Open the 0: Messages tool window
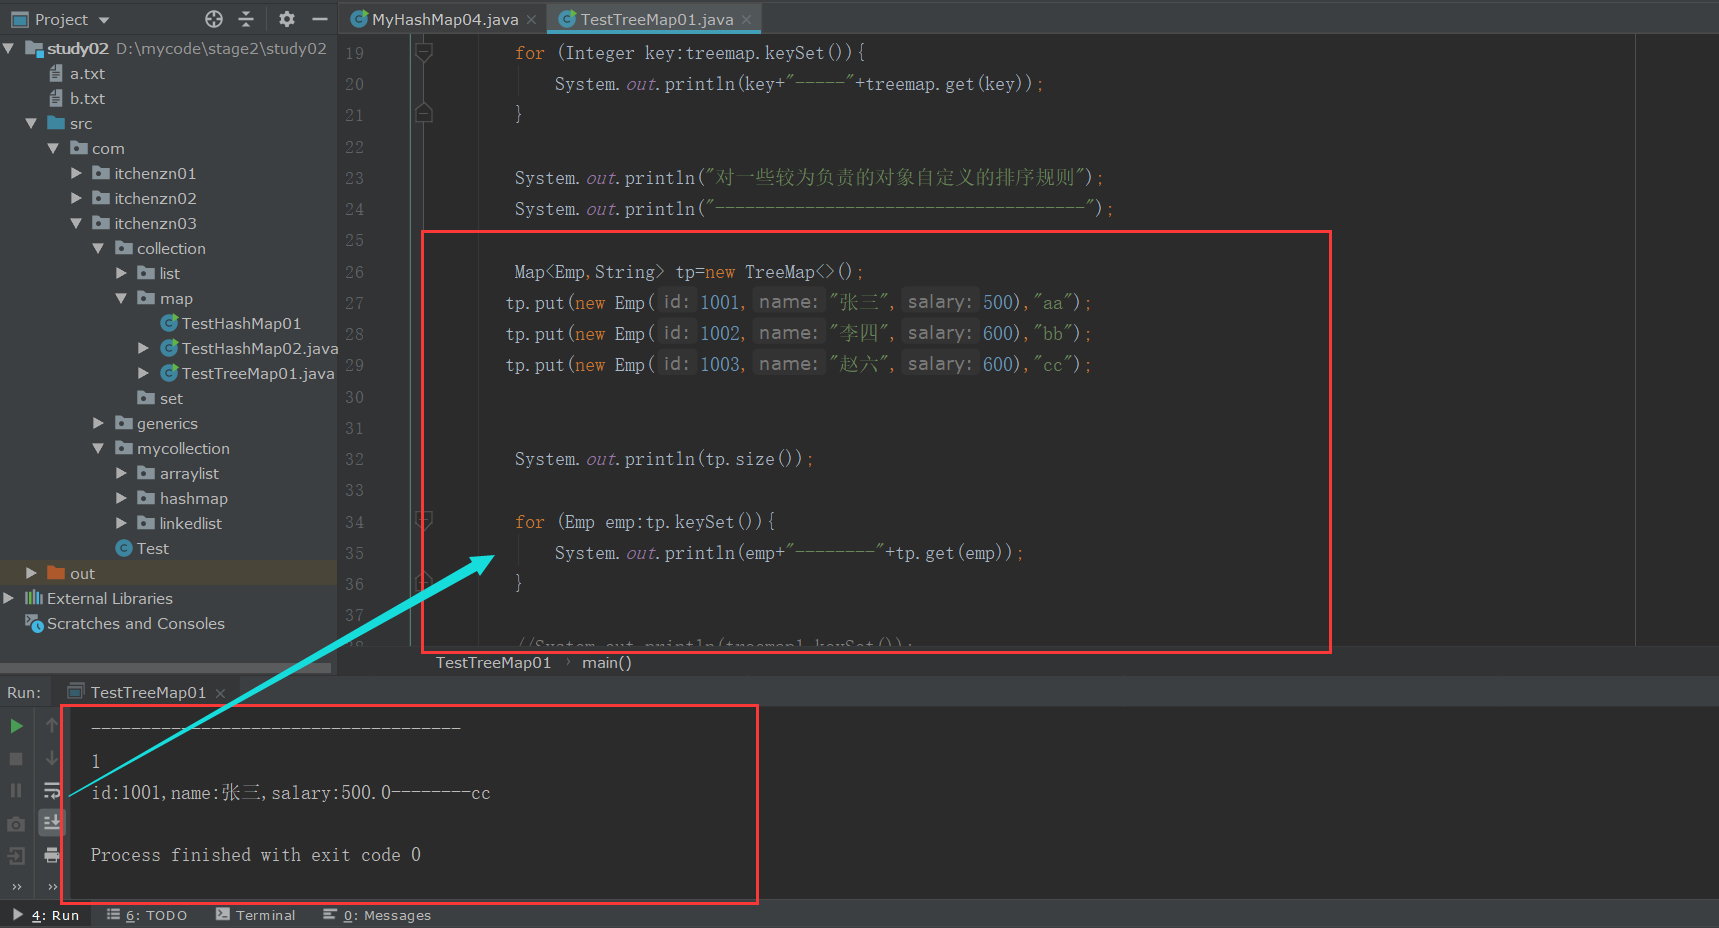Viewport: 1719px width, 928px height. click(x=377, y=915)
